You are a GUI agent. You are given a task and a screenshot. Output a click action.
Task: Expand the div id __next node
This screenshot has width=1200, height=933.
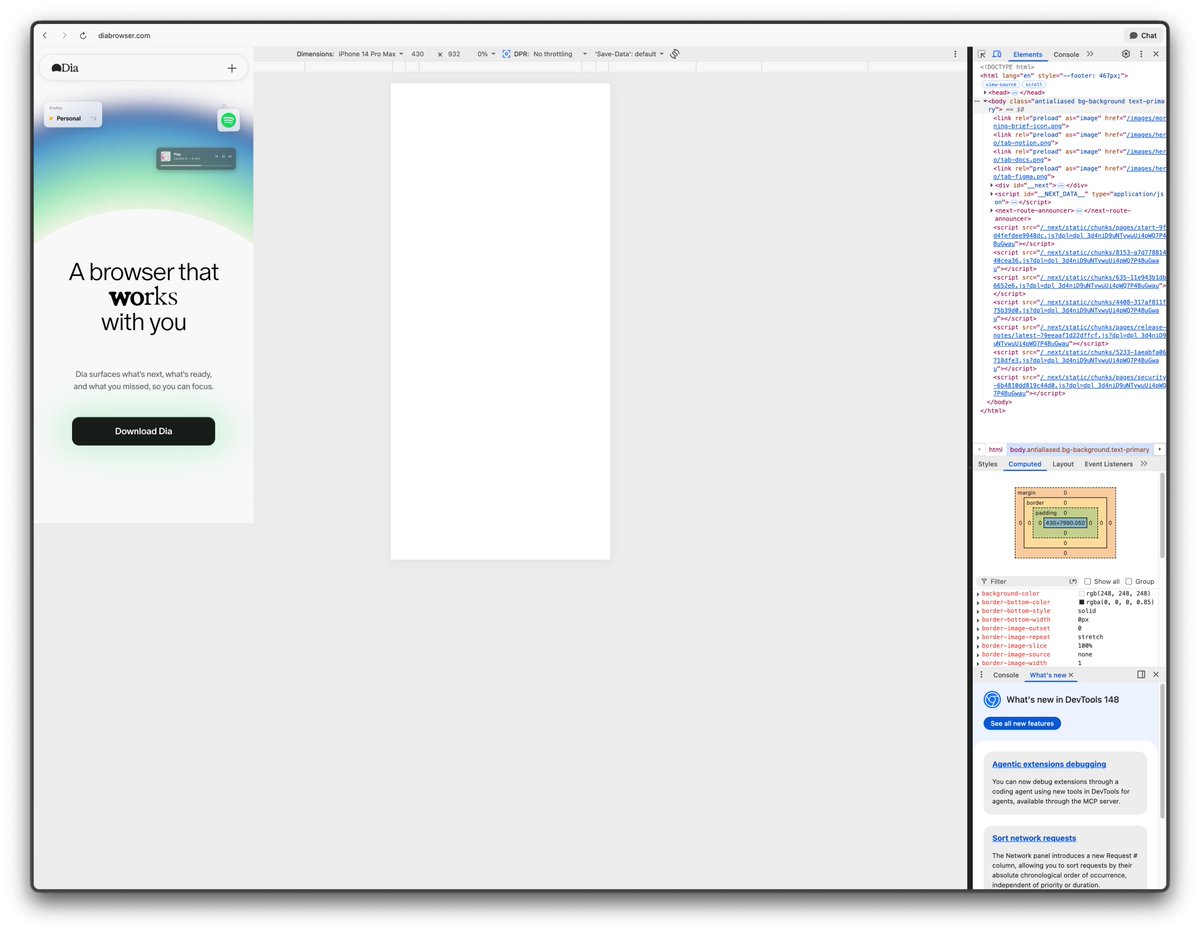(992, 185)
